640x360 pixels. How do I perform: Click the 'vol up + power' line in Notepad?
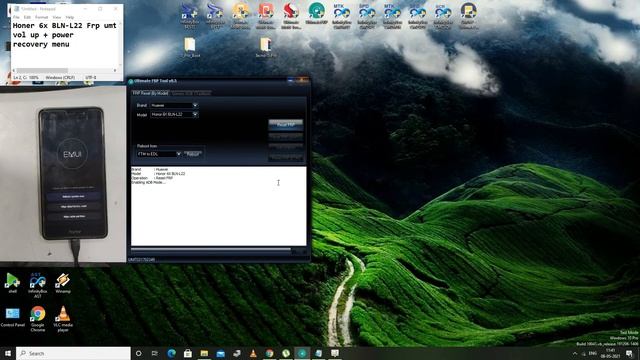[x=43, y=35]
